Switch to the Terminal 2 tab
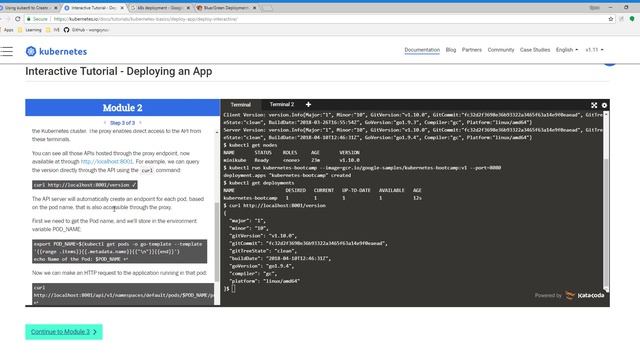The image size is (640, 360). point(282,104)
